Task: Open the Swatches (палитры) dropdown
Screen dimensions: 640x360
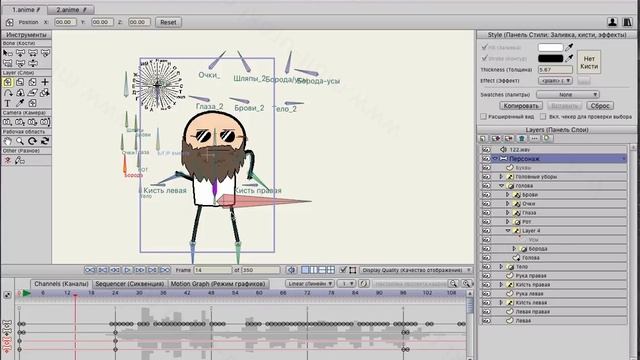Action: point(567,94)
